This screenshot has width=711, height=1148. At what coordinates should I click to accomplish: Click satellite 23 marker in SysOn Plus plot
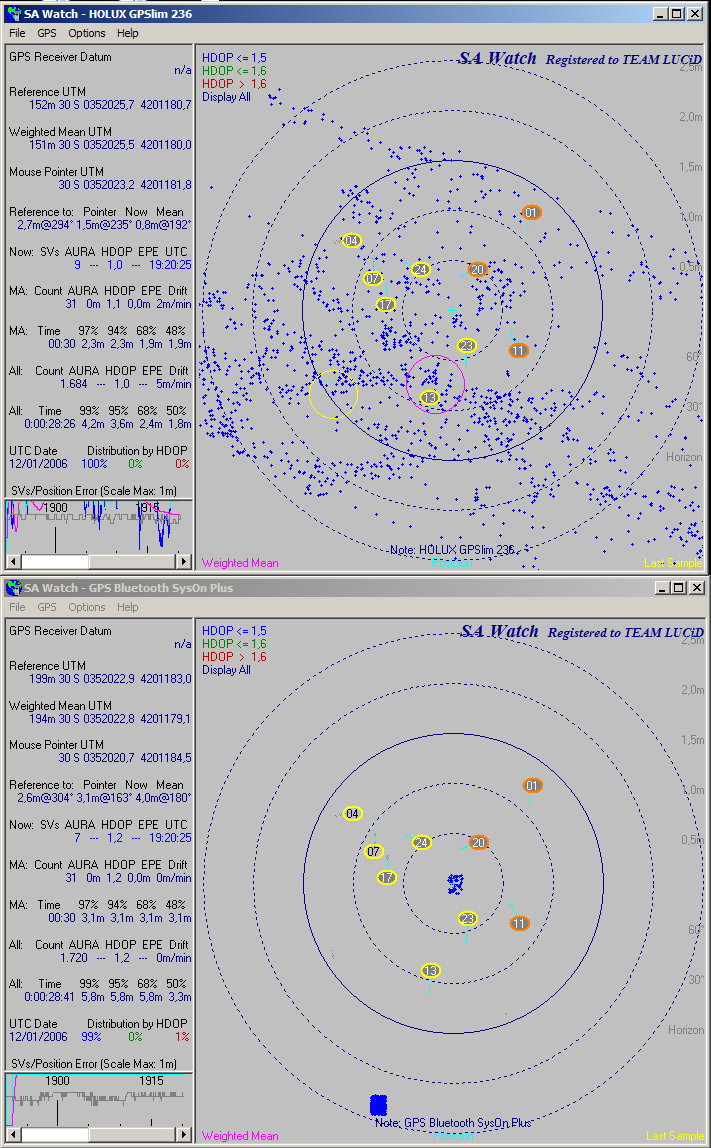(x=467, y=918)
